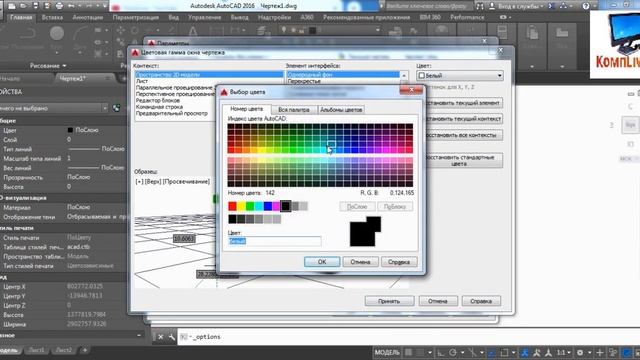
Task: Open the Цвет dropdown showing Белый
Action: coord(460,76)
